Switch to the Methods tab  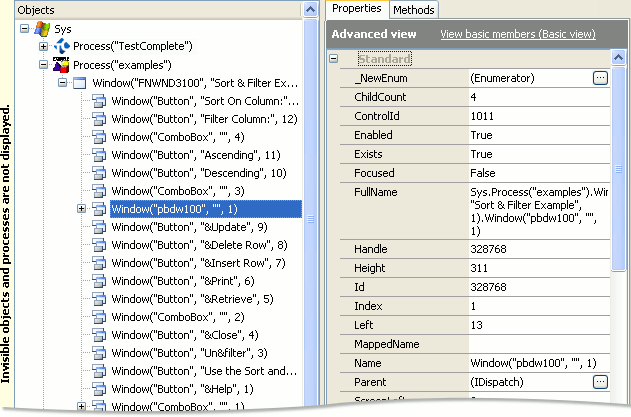[x=413, y=9]
